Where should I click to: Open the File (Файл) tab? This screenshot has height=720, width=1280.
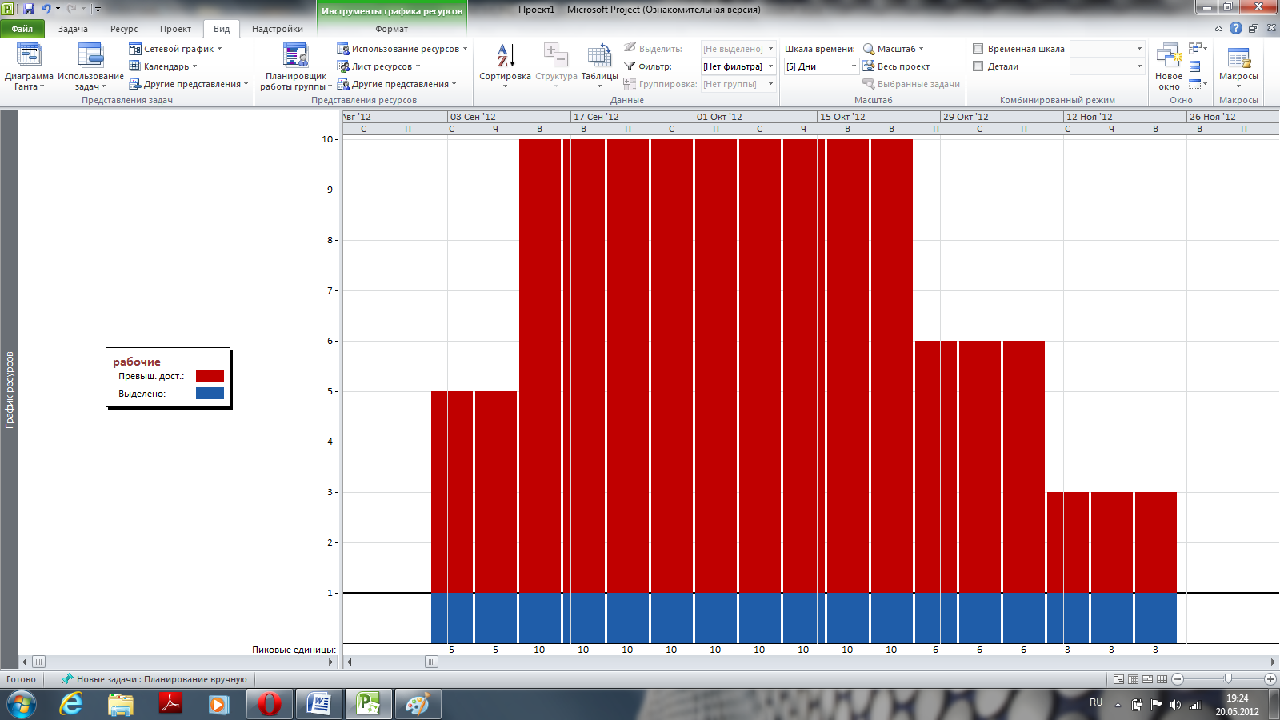(x=22, y=29)
